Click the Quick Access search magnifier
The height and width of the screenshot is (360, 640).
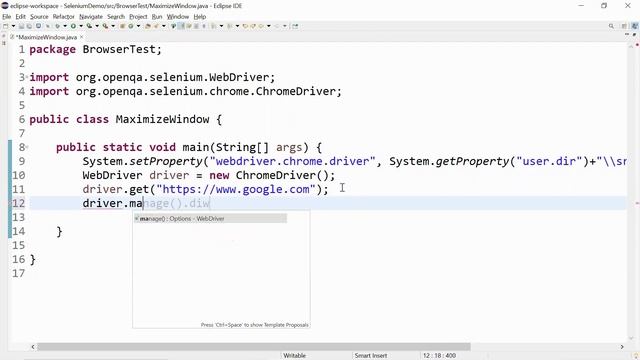pyautogui.click(x=611, y=26)
